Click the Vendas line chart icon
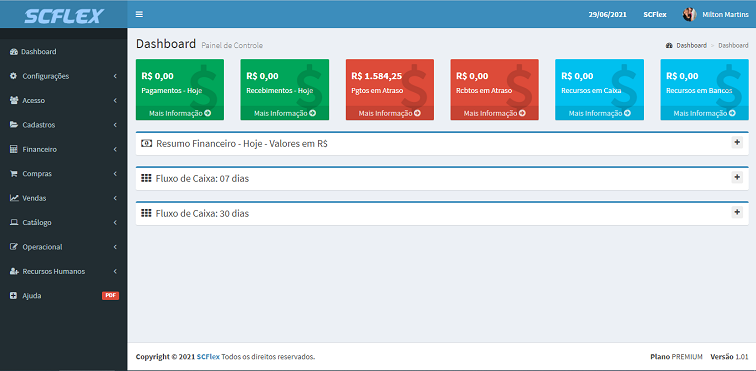The image size is (756, 371). (14, 198)
